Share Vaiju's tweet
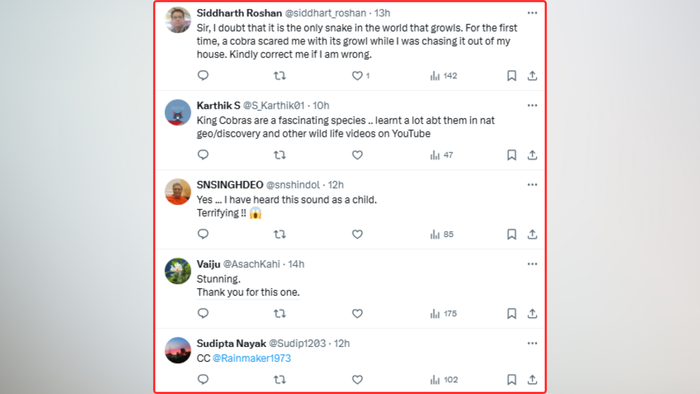The height and width of the screenshot is (394, 700). click(x=532, y=314)
